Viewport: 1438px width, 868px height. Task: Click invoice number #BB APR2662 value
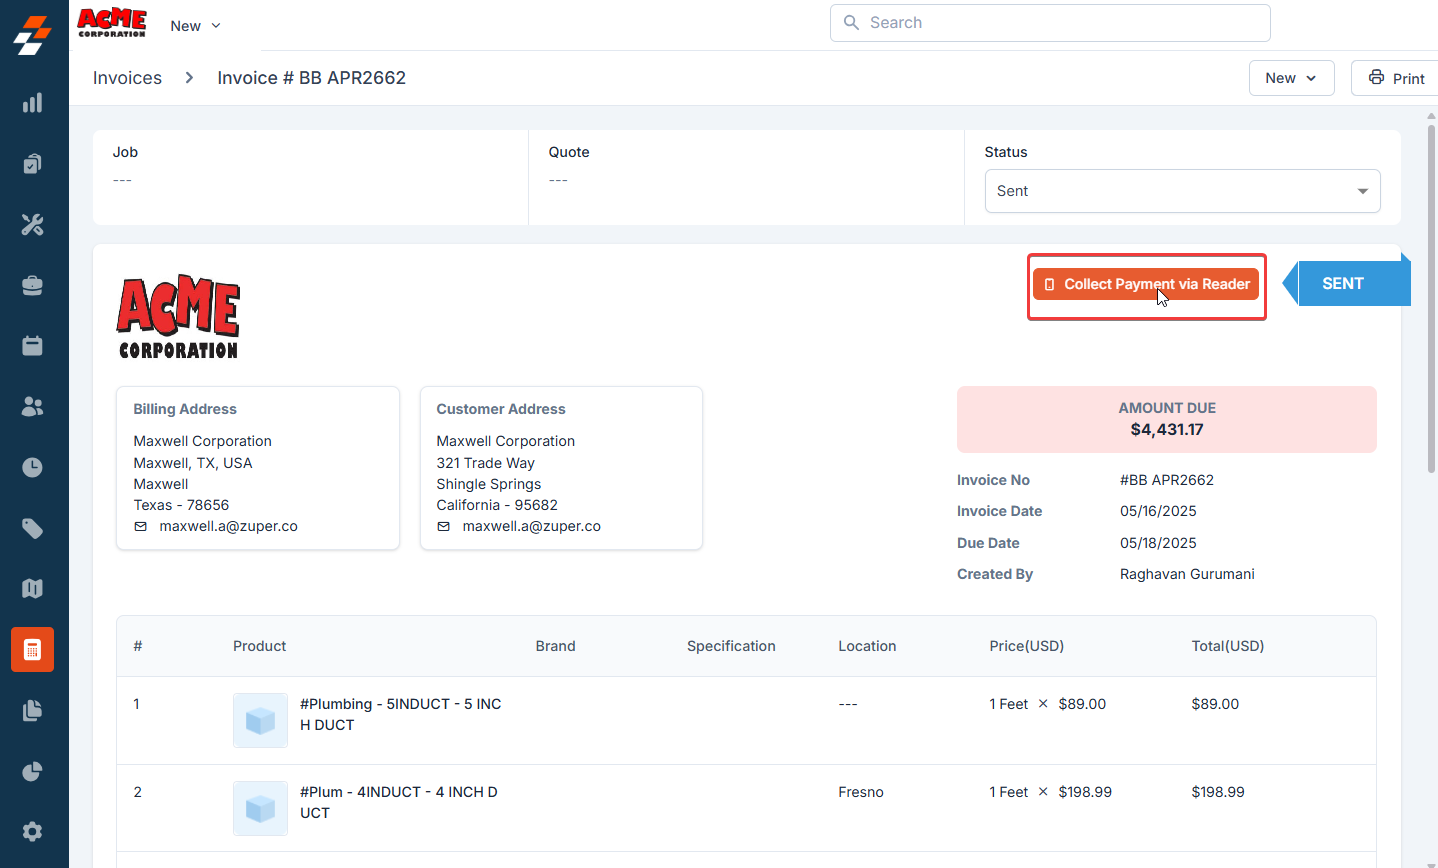(1167, 480)
